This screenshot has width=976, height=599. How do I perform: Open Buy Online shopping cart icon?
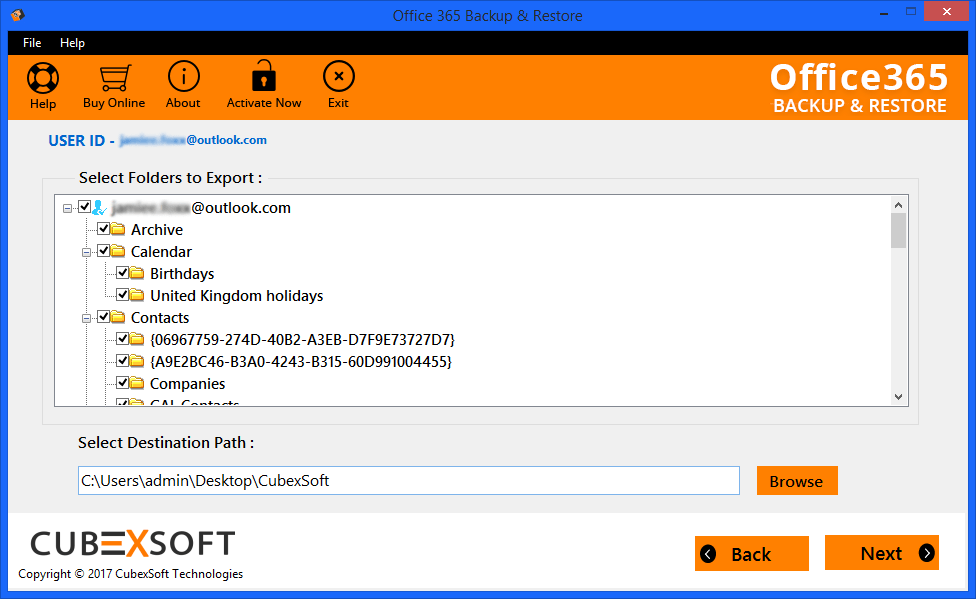tap(114, 78)
